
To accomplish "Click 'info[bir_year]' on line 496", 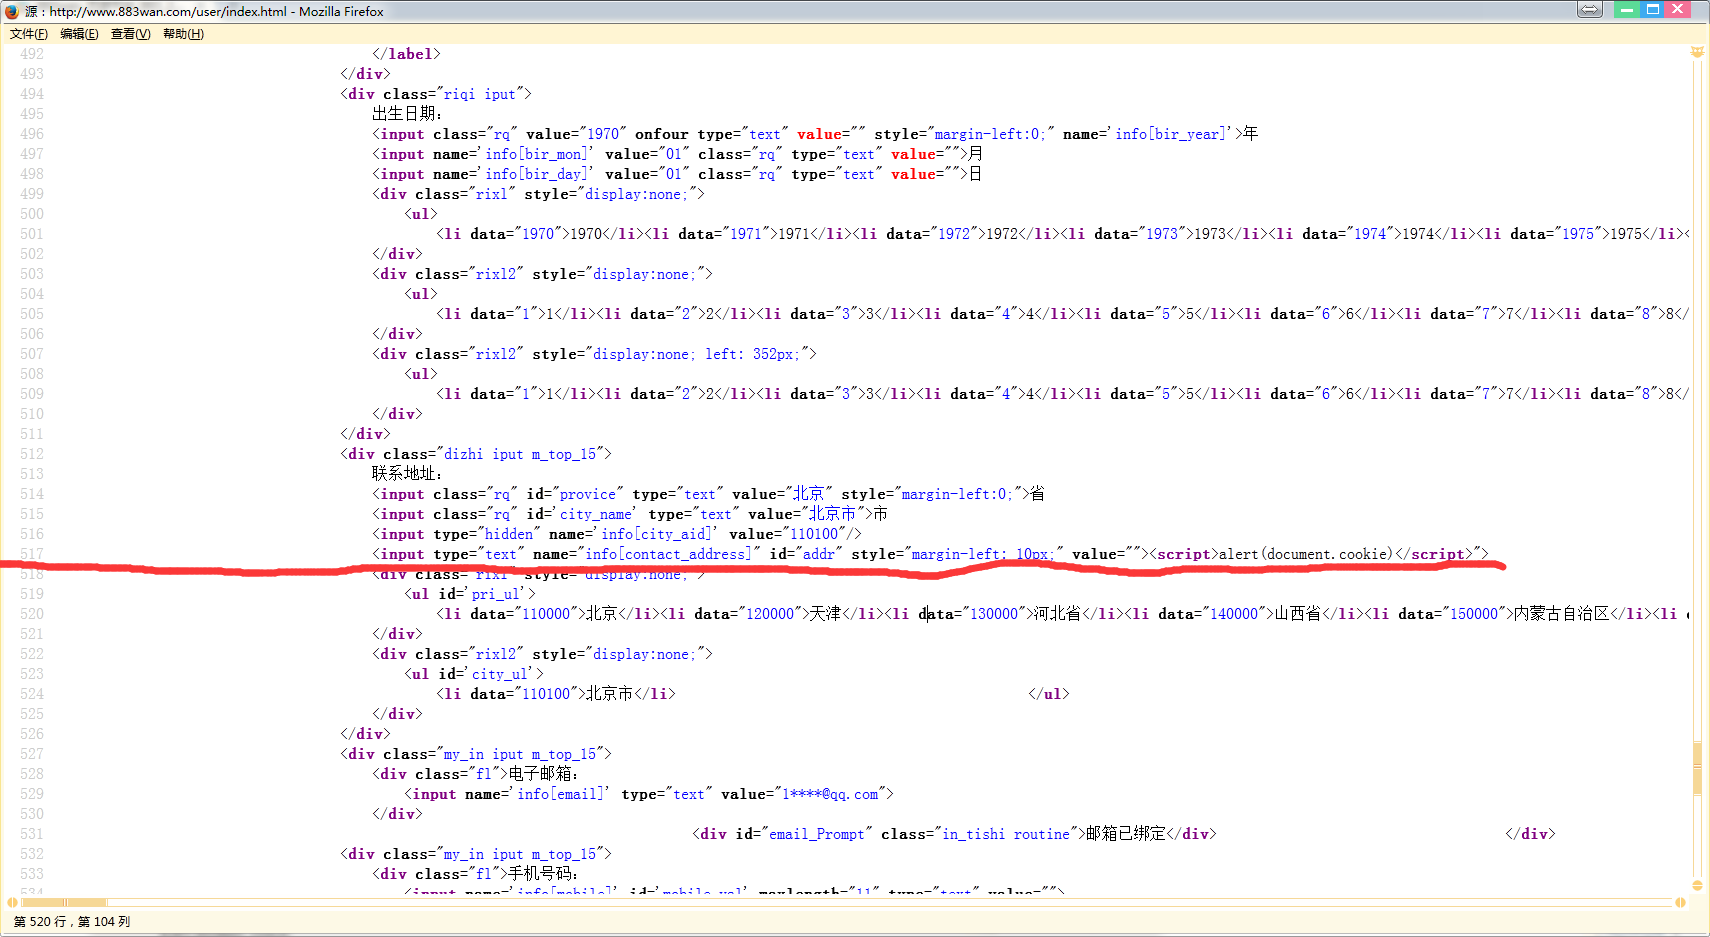I will point(1173,134).
